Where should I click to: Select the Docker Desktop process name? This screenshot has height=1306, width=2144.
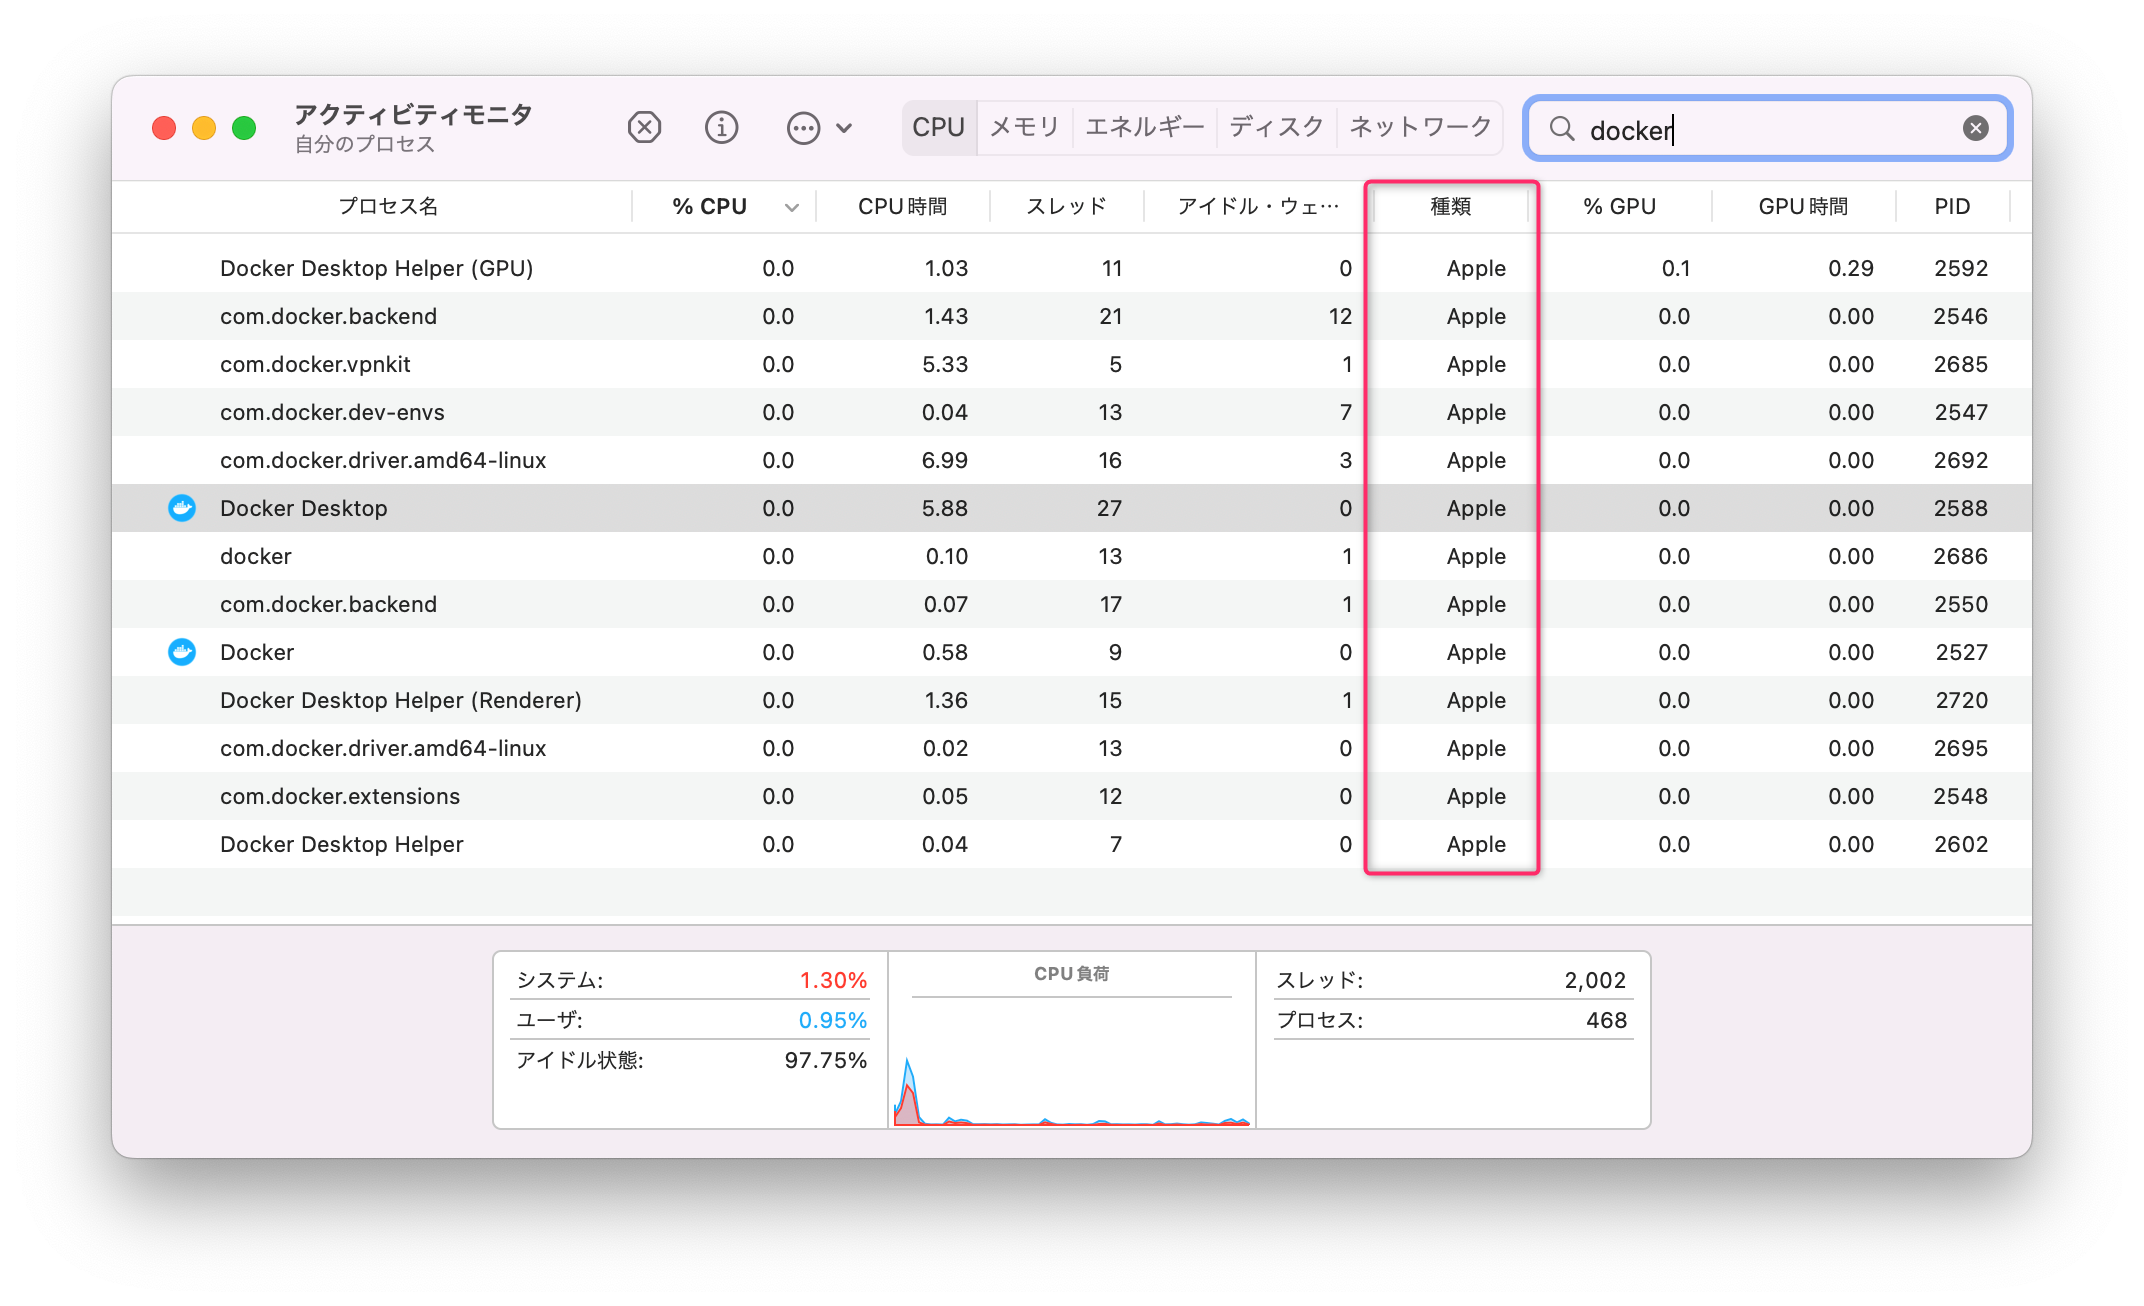click(x=303, y=508)
